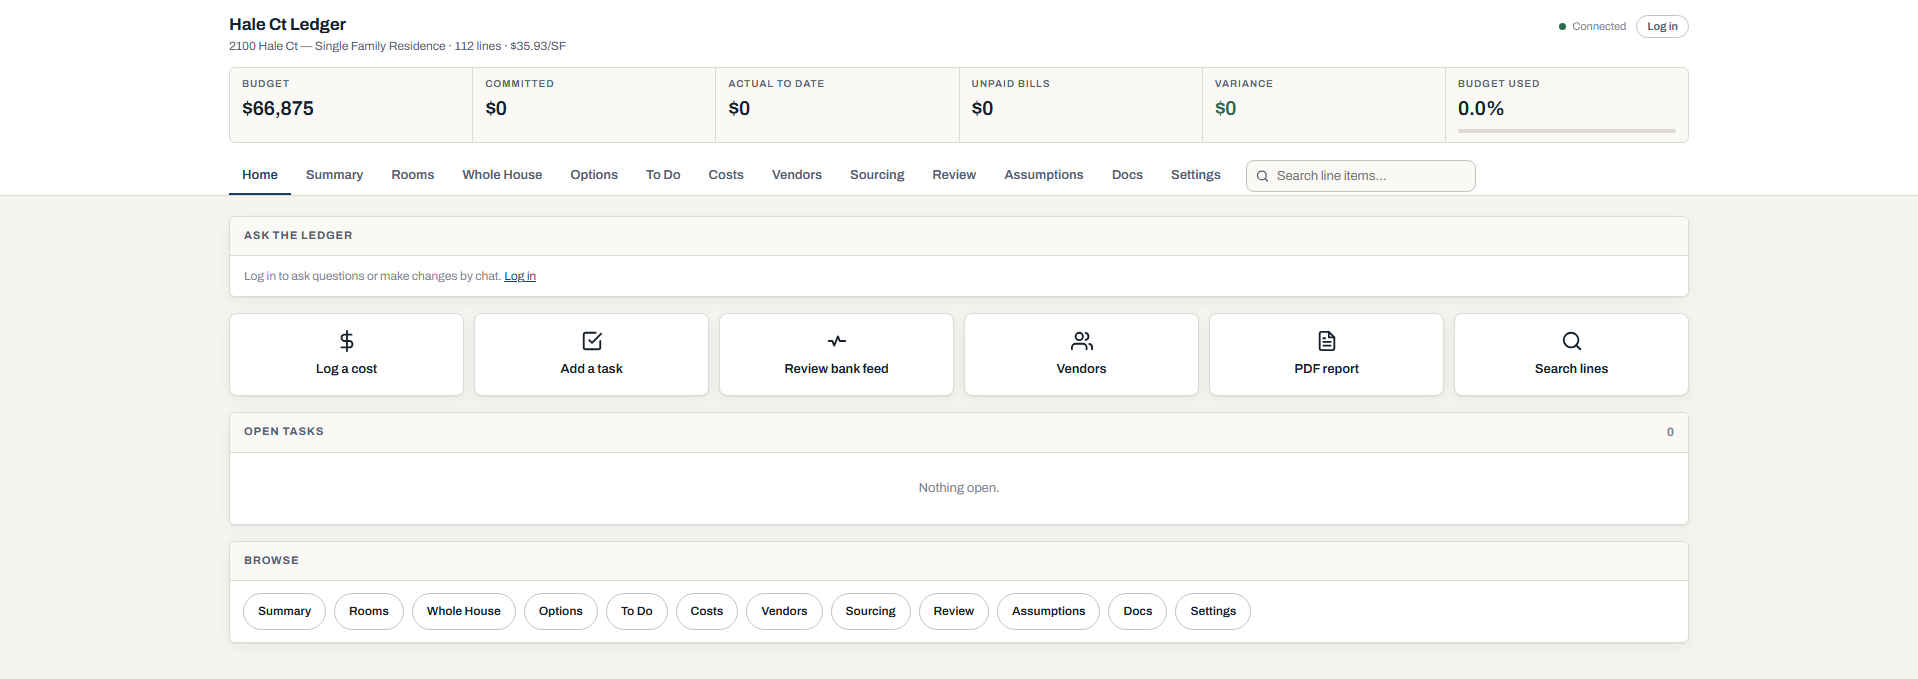The image size is (1918, 679).
Task: Click the Connected status text
Action: (x=1599, y=27)
